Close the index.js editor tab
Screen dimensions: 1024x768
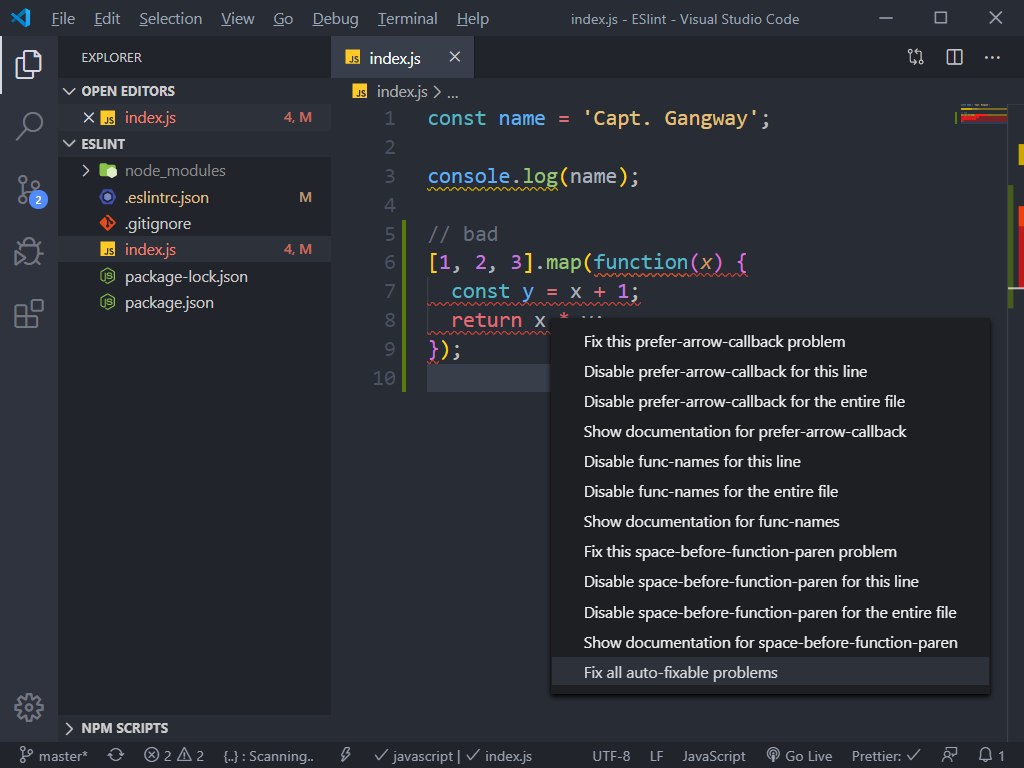coord(455,57)
